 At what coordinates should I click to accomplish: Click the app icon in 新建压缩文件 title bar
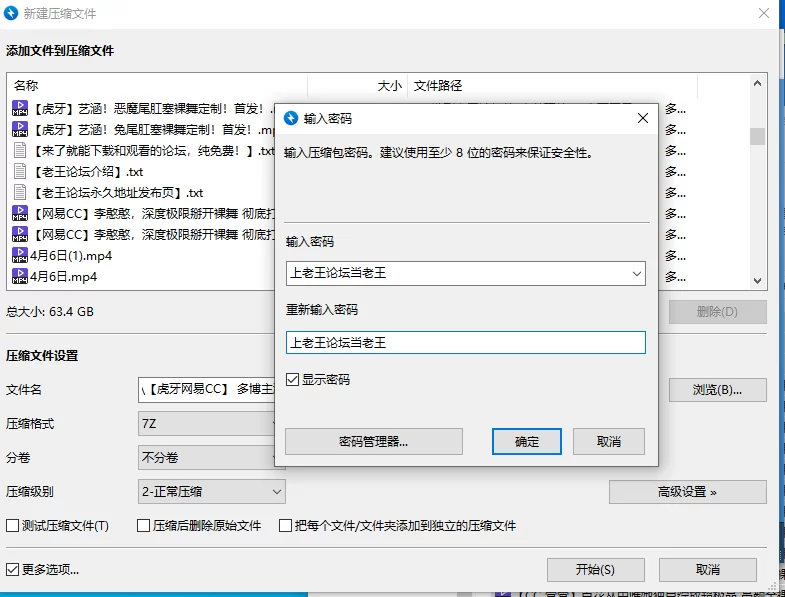coord(12,13)
